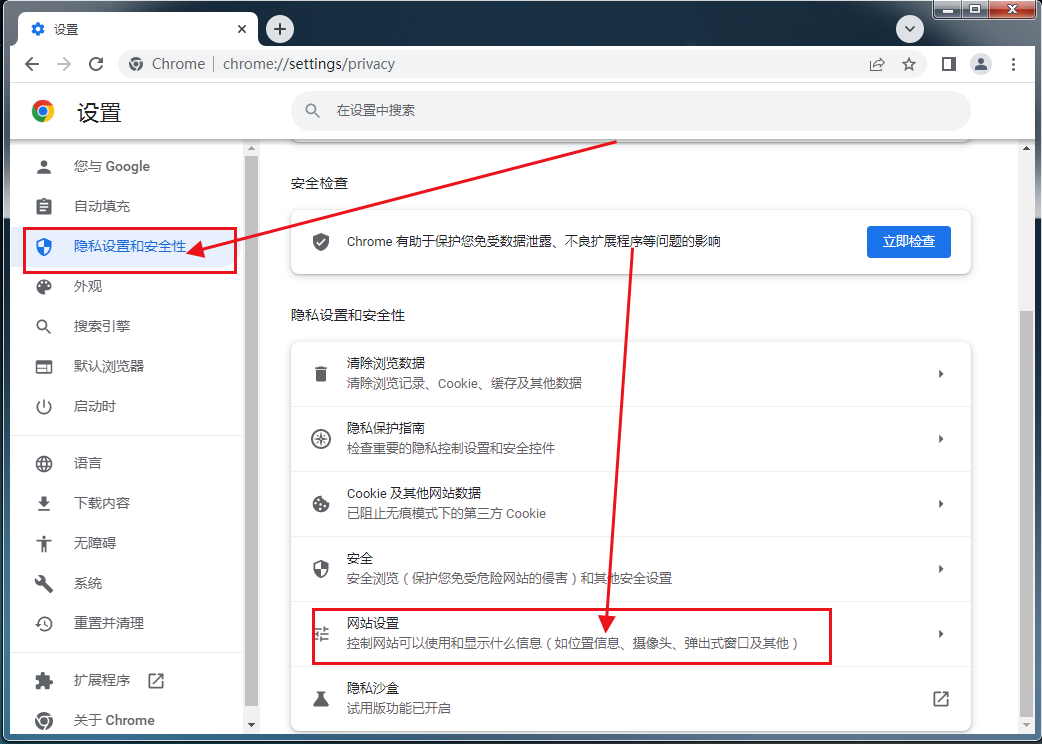Click the shield checkmark icon in 安全检查
The height and width of the screenshot is (744, 1042).
[x=321, y=242]
